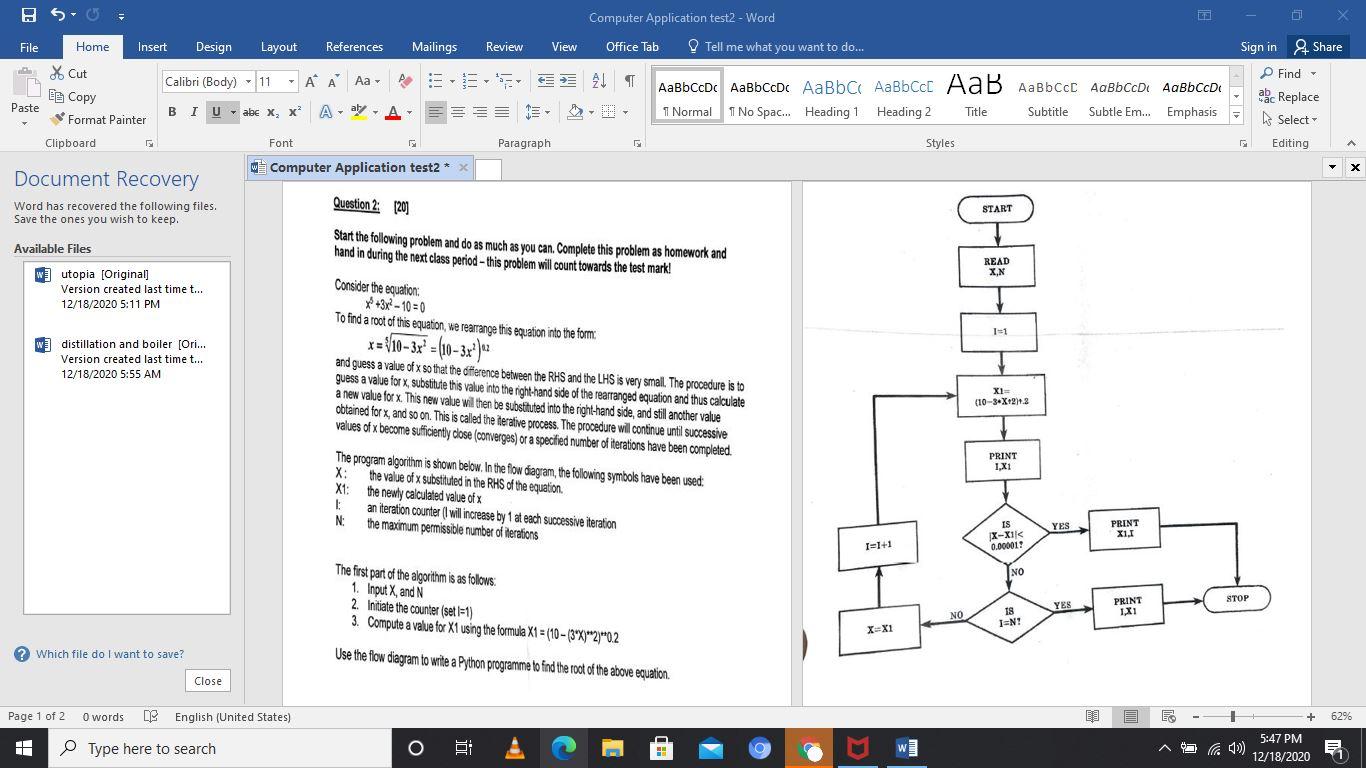Click the center alignment icon
The image size is (1366, 768).
pos(457,112)
